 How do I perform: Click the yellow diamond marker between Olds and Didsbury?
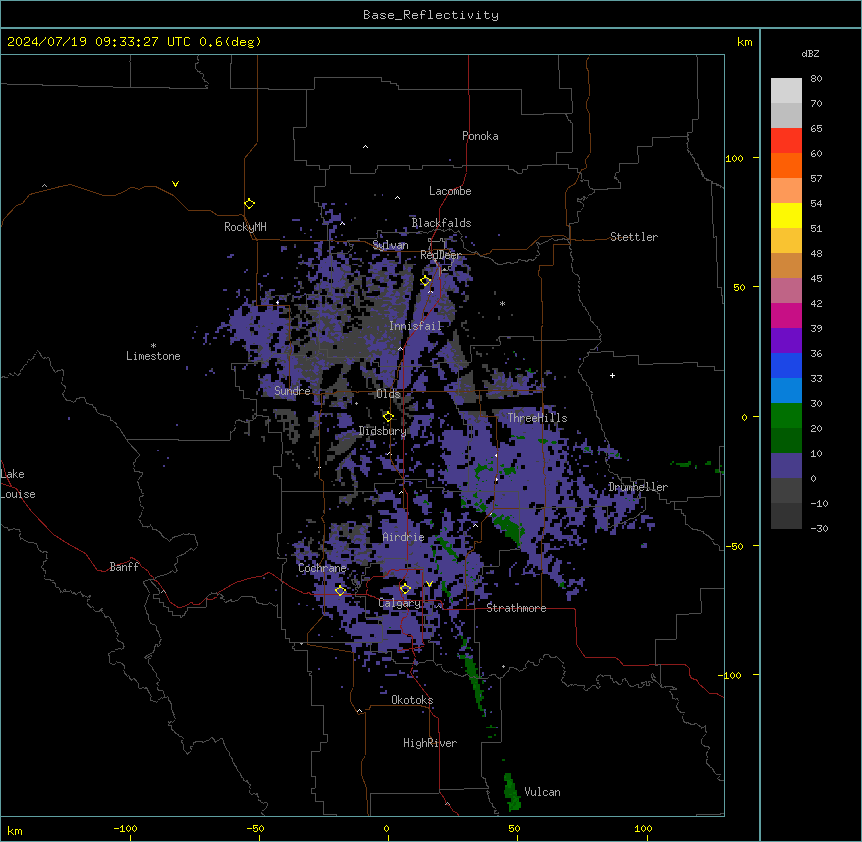point(388,417)
